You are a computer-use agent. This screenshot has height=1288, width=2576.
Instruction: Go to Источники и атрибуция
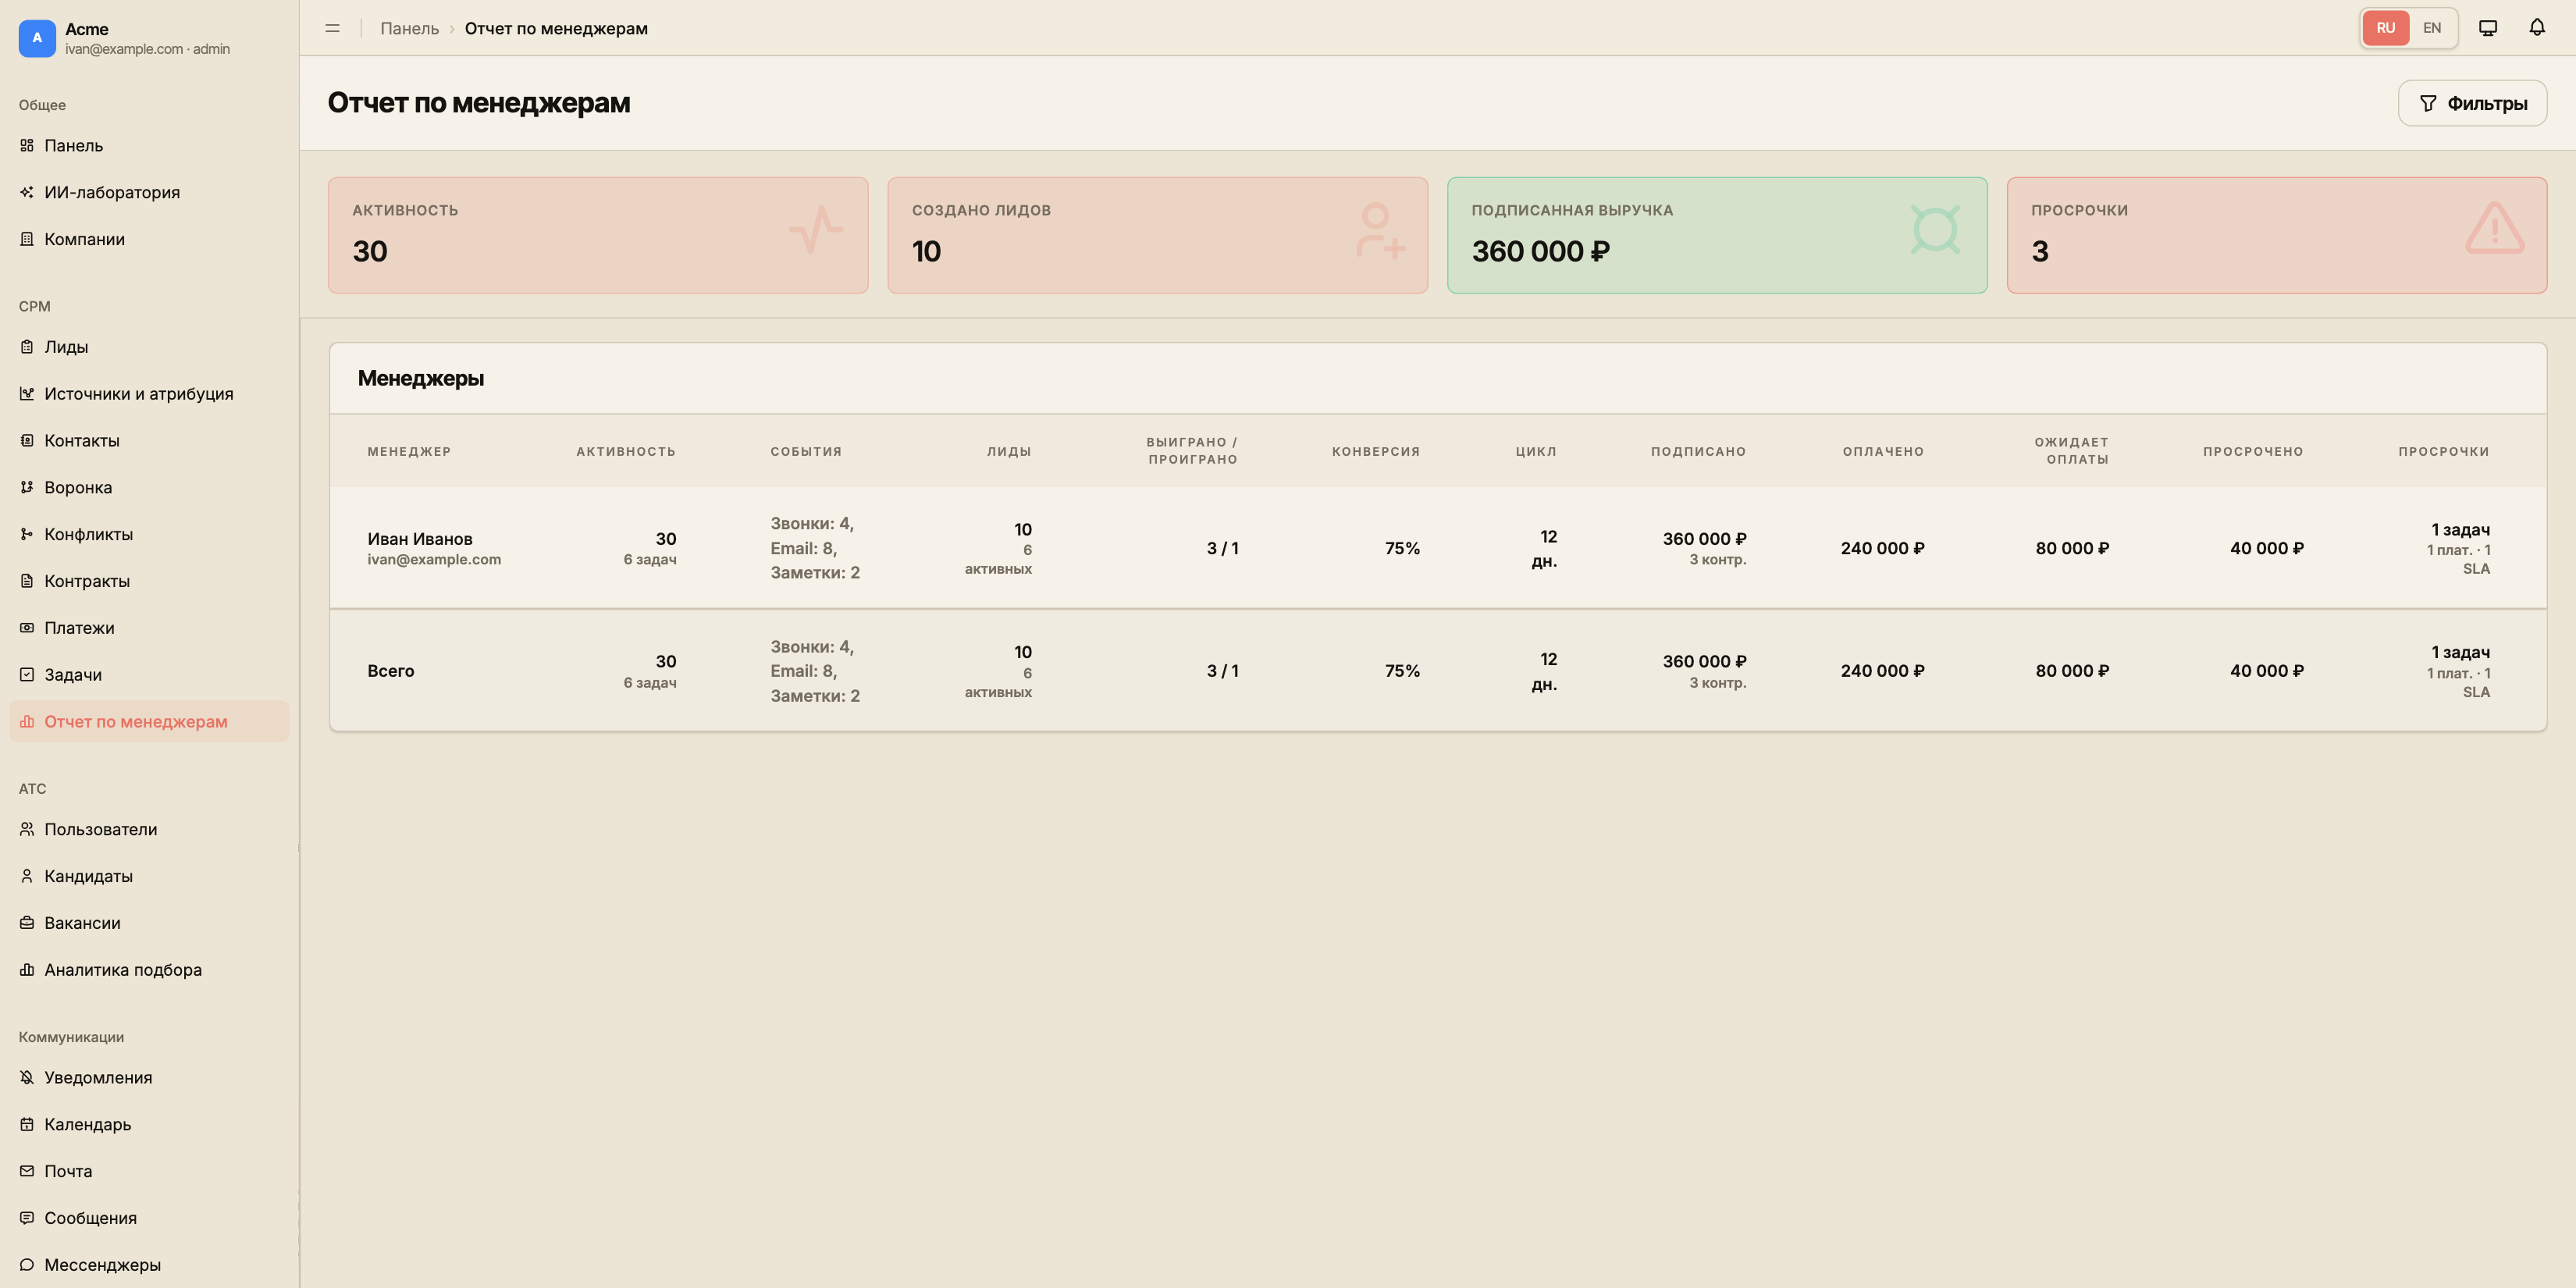(x=149, y=394)
